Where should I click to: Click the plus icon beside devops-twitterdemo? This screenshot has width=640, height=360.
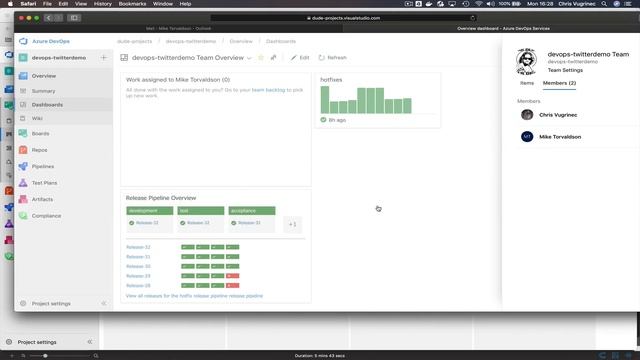coord(104,58)
